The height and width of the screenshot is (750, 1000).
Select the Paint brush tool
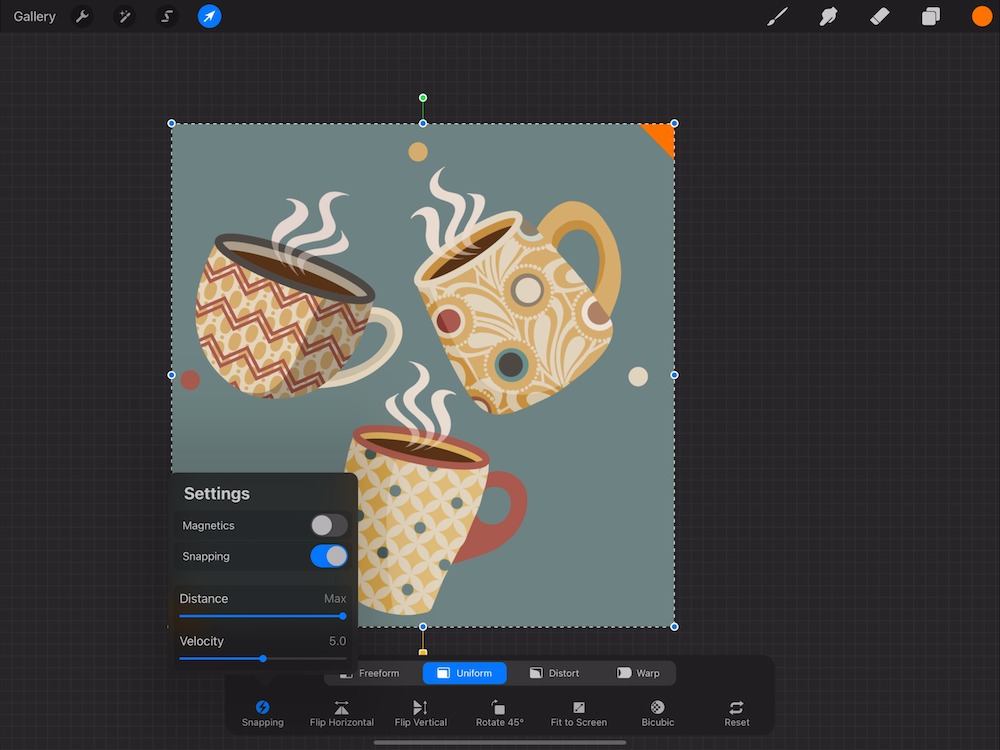[x=777, y=17]
